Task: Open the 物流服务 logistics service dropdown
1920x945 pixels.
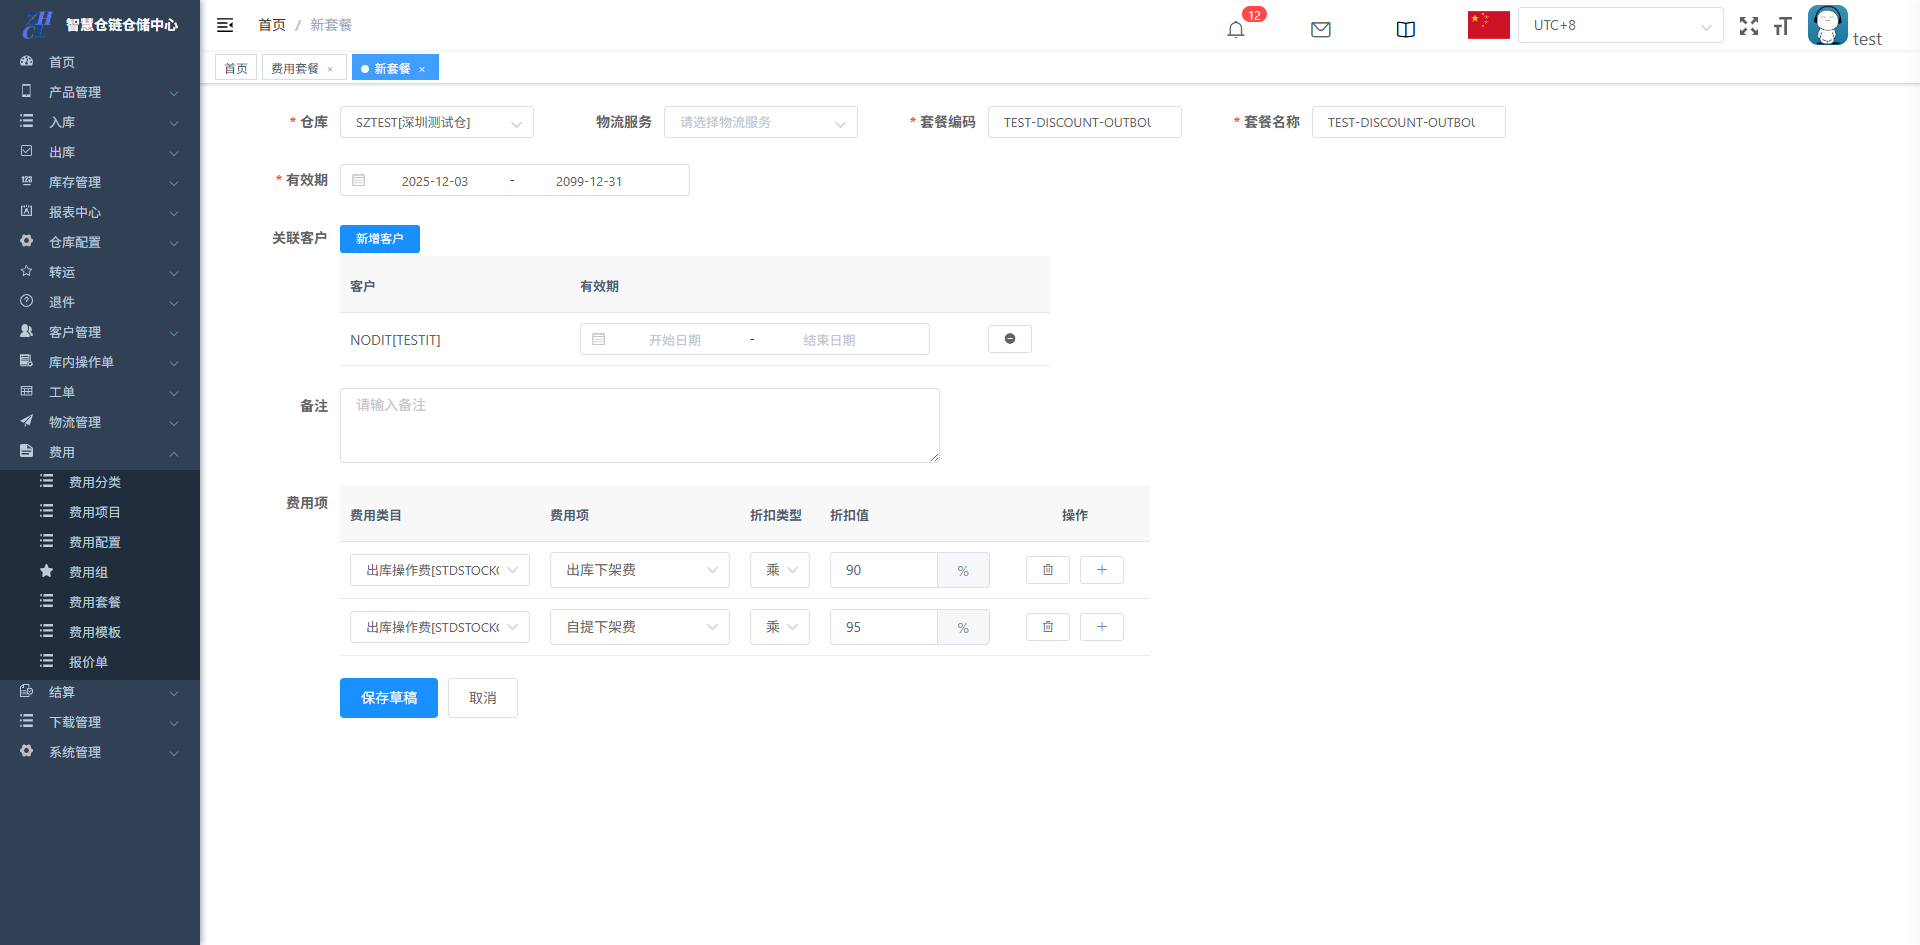Action: point(760,122)
